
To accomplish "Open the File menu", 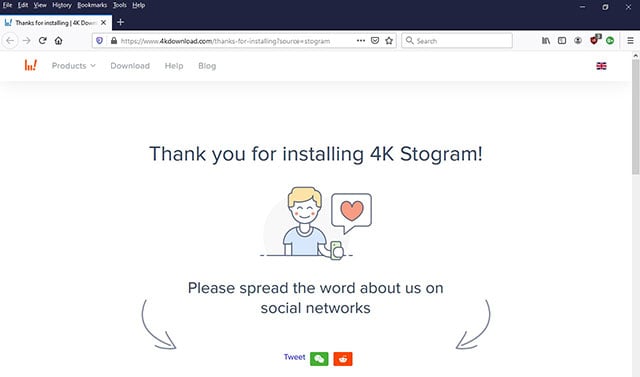I will [7, 5].
